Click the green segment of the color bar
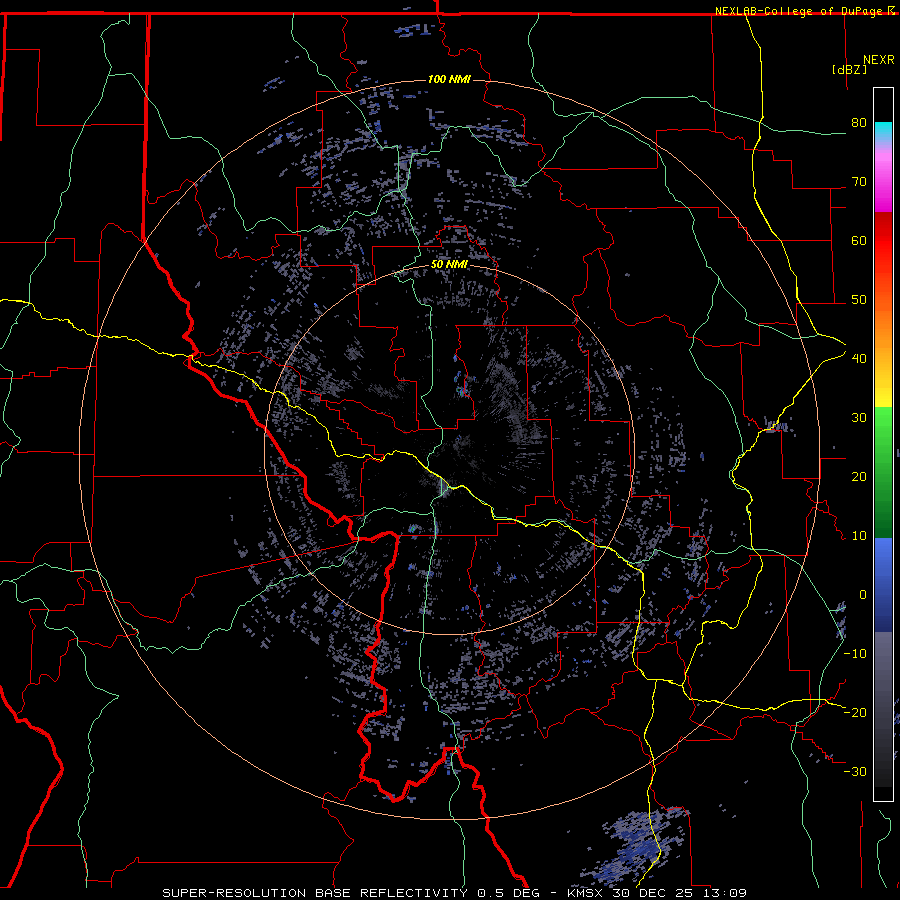 click(x=883, y=472)
